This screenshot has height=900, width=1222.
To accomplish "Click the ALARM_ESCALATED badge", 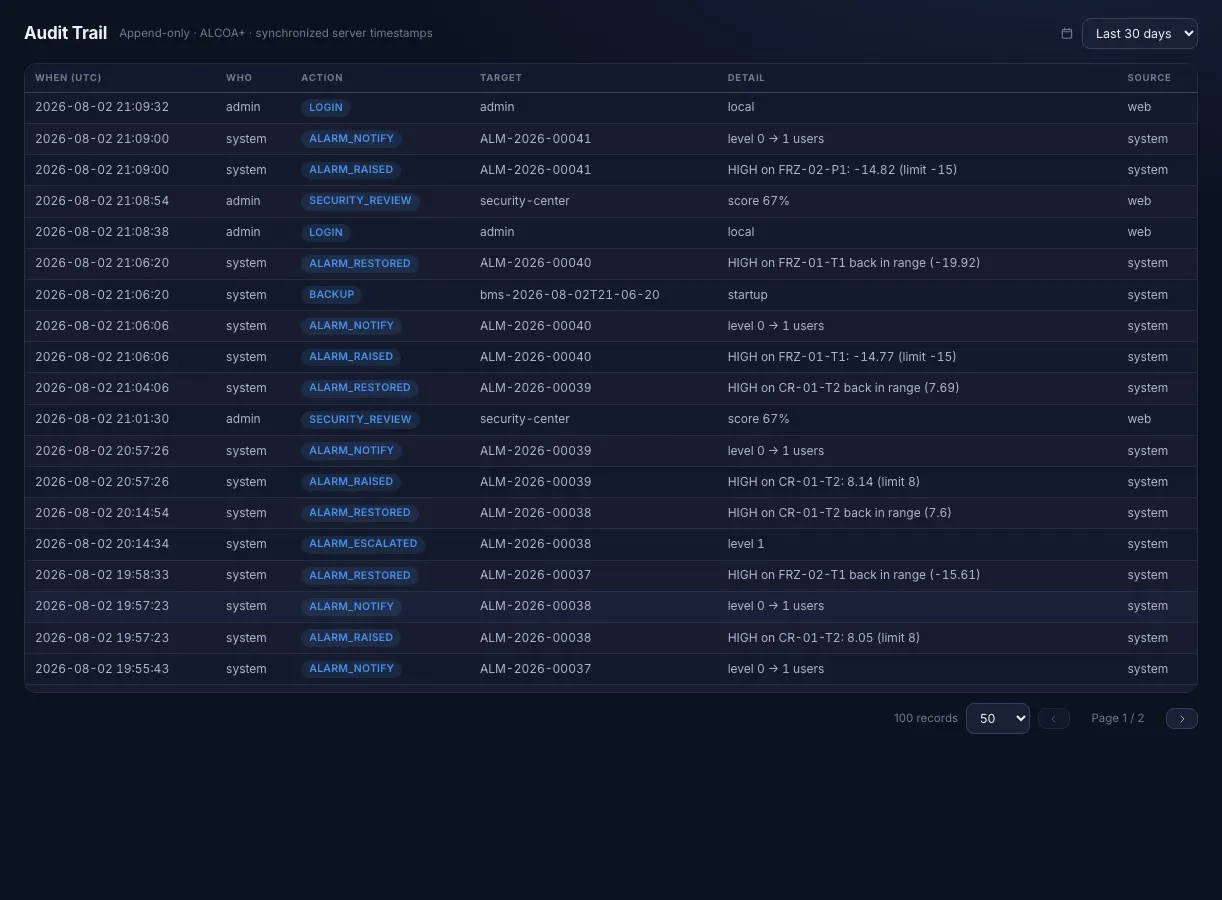I will [x=363, y=544].
